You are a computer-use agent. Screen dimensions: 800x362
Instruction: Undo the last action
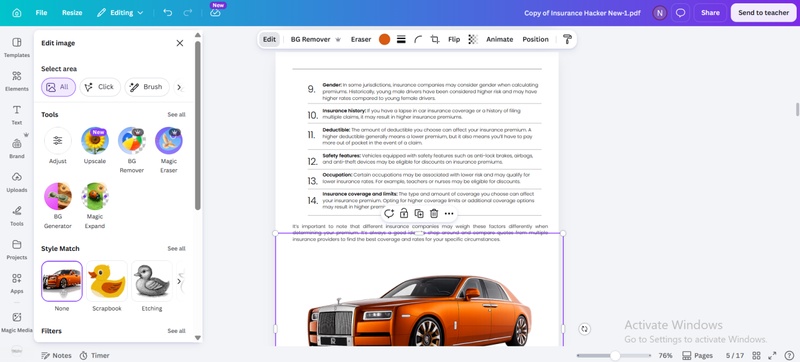tap(167, 13)
